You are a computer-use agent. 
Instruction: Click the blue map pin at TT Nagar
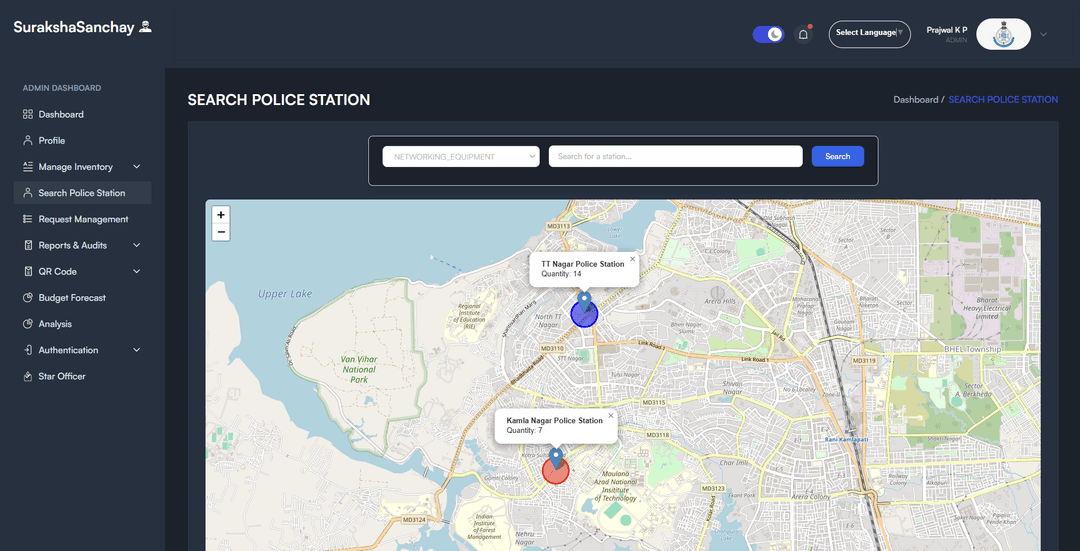tap(585, 302)
